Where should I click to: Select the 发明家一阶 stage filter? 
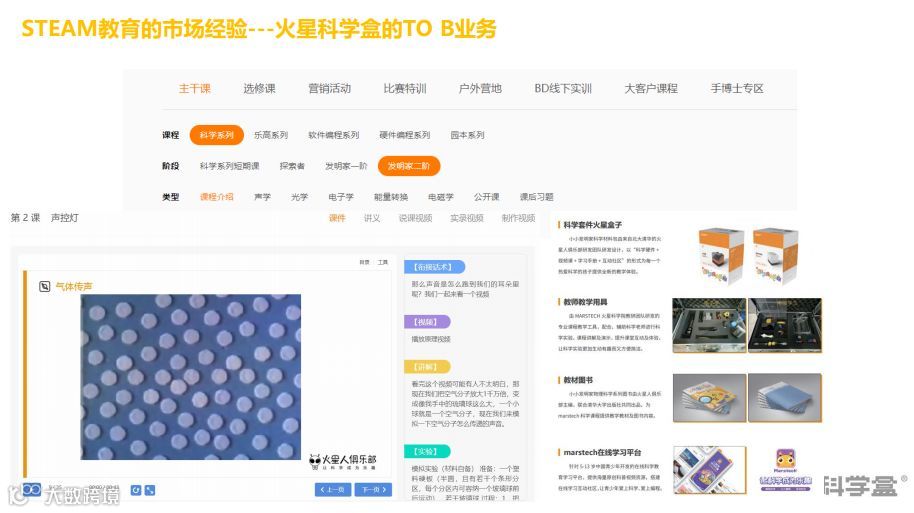pos(346,166)
